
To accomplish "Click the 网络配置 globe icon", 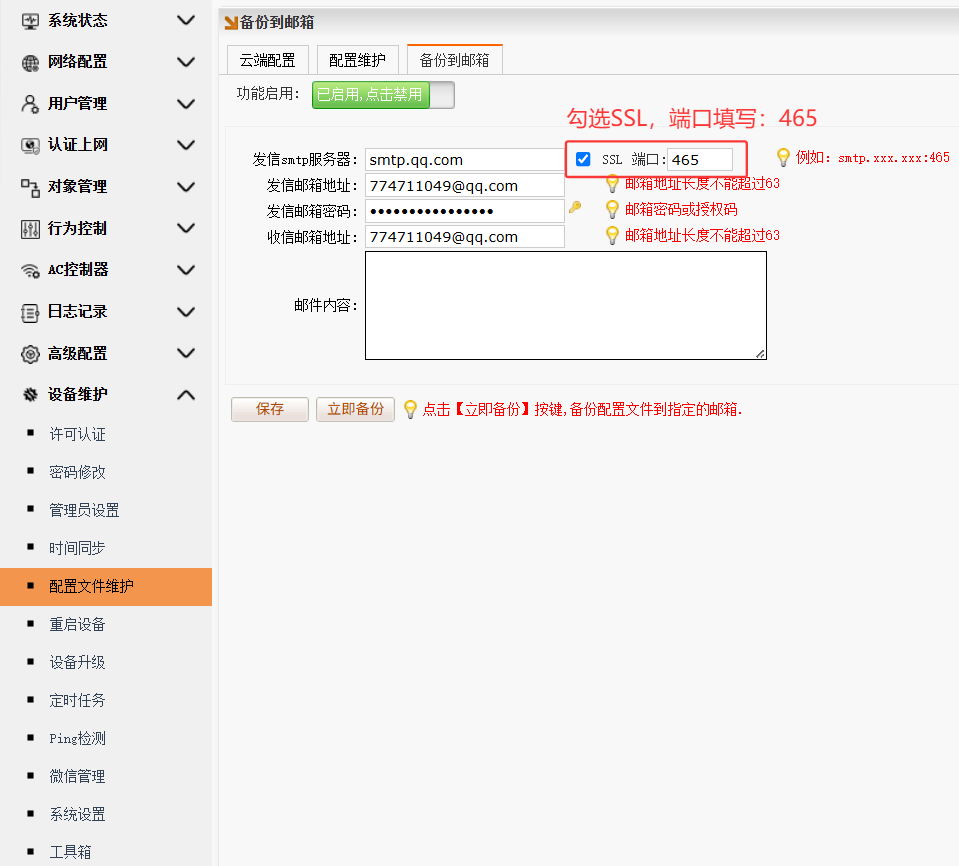I will click(x=30, y=62).
